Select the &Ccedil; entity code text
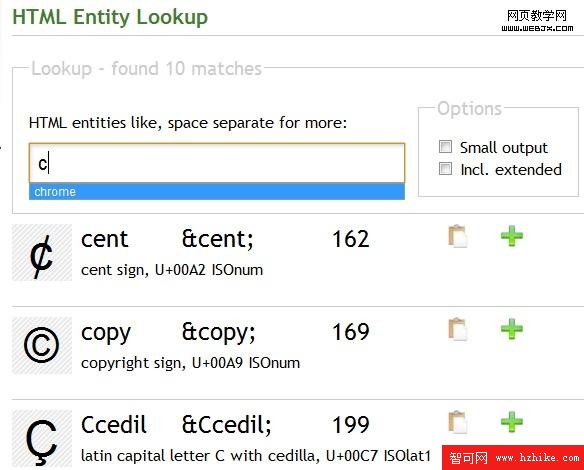The image size is (584, 470). coord(227,425)
